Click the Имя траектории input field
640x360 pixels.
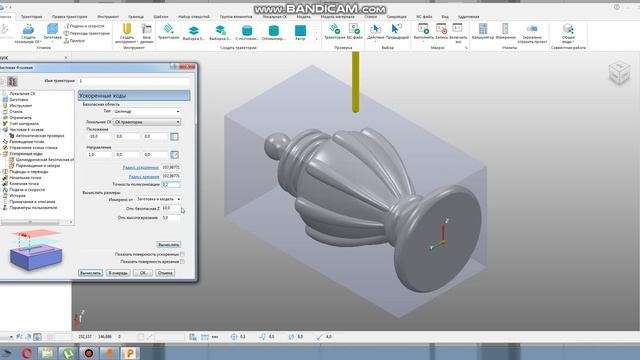134,81
